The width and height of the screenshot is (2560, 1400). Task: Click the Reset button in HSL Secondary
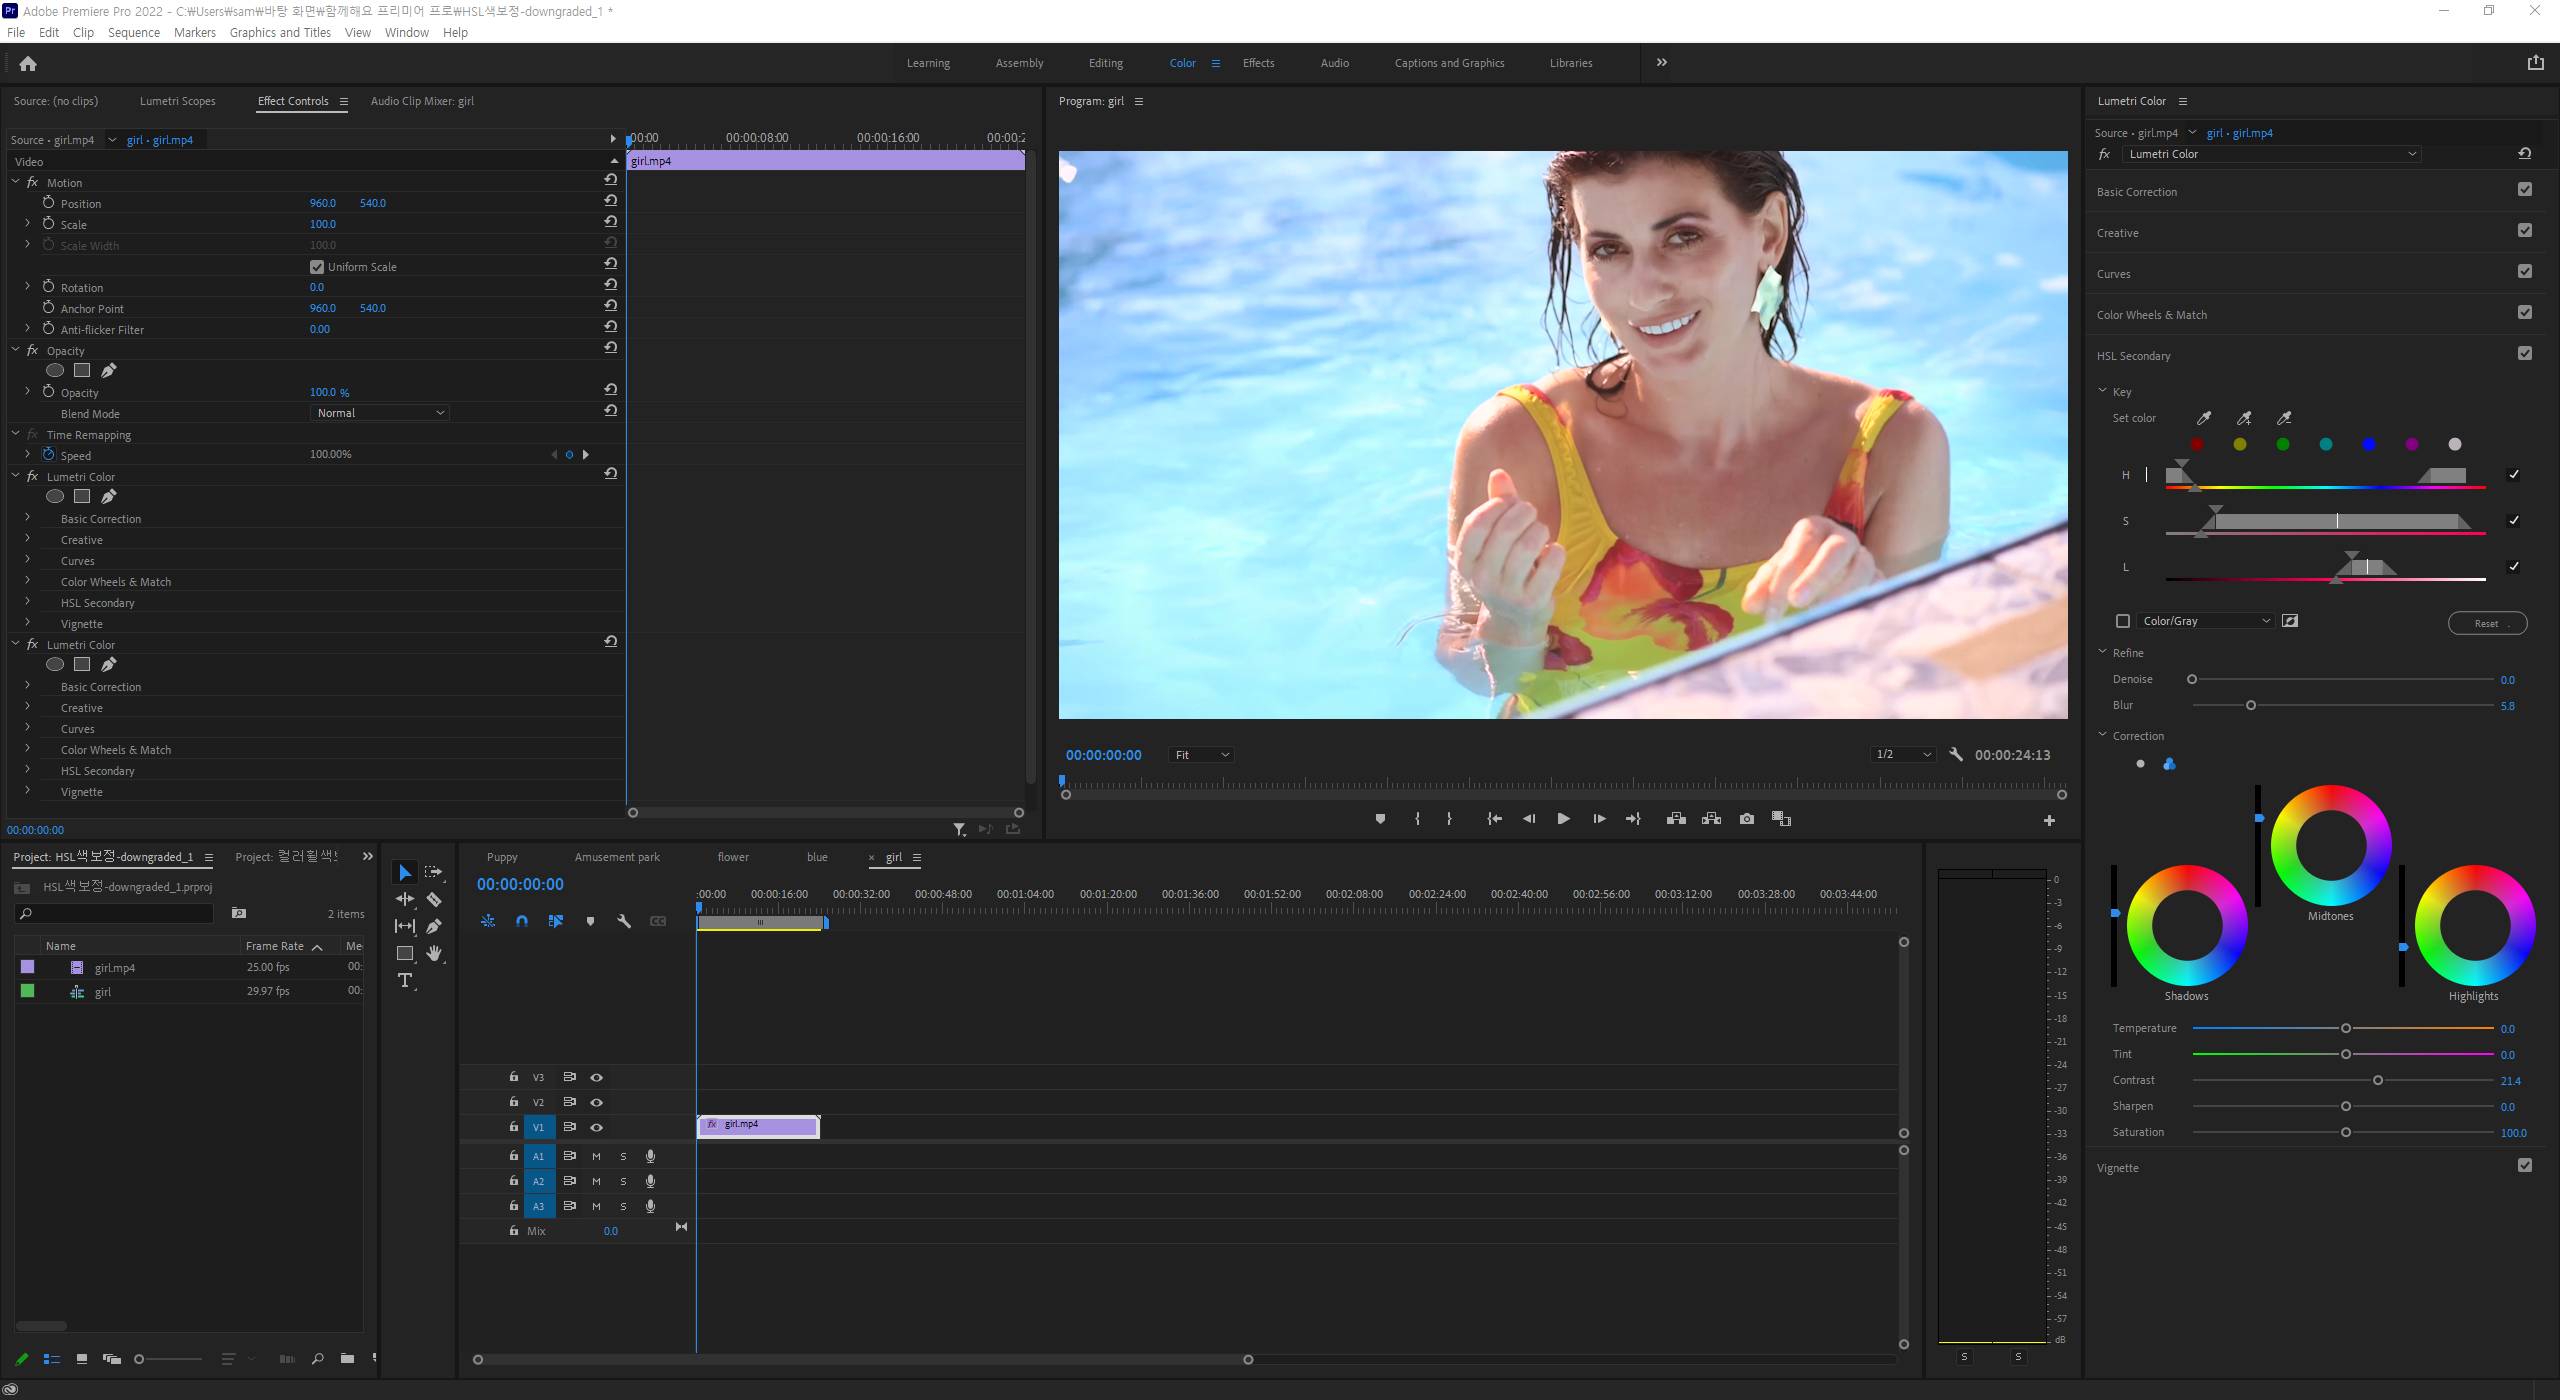pyautogui.click(x=2486, y=623)
